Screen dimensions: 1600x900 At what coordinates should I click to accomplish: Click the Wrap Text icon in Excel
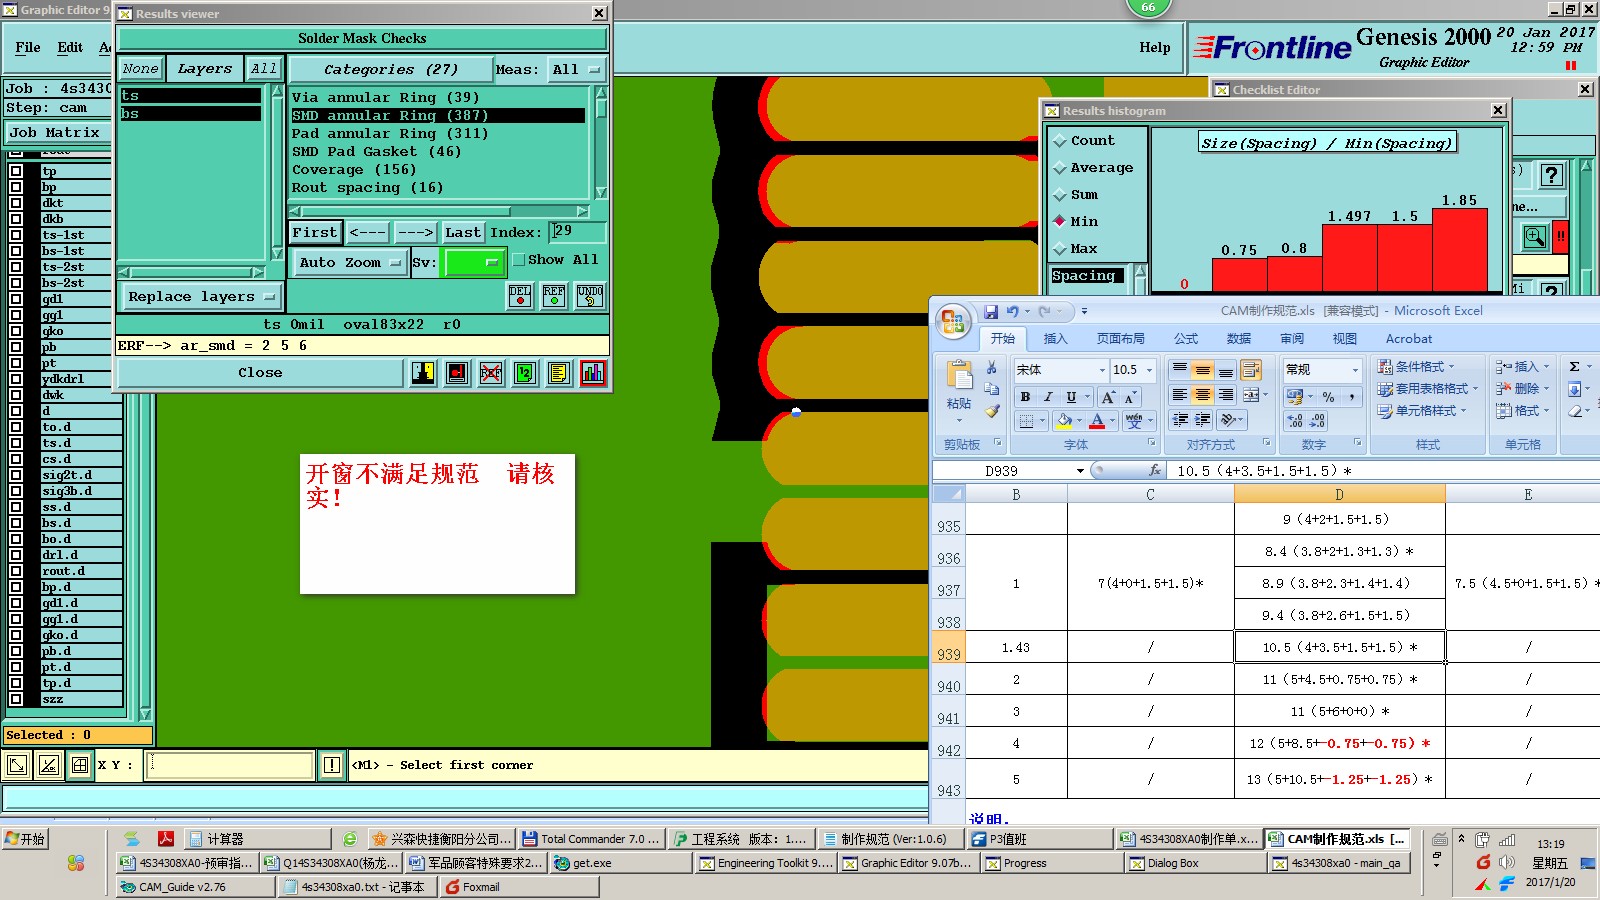[x=1250, y=371]
